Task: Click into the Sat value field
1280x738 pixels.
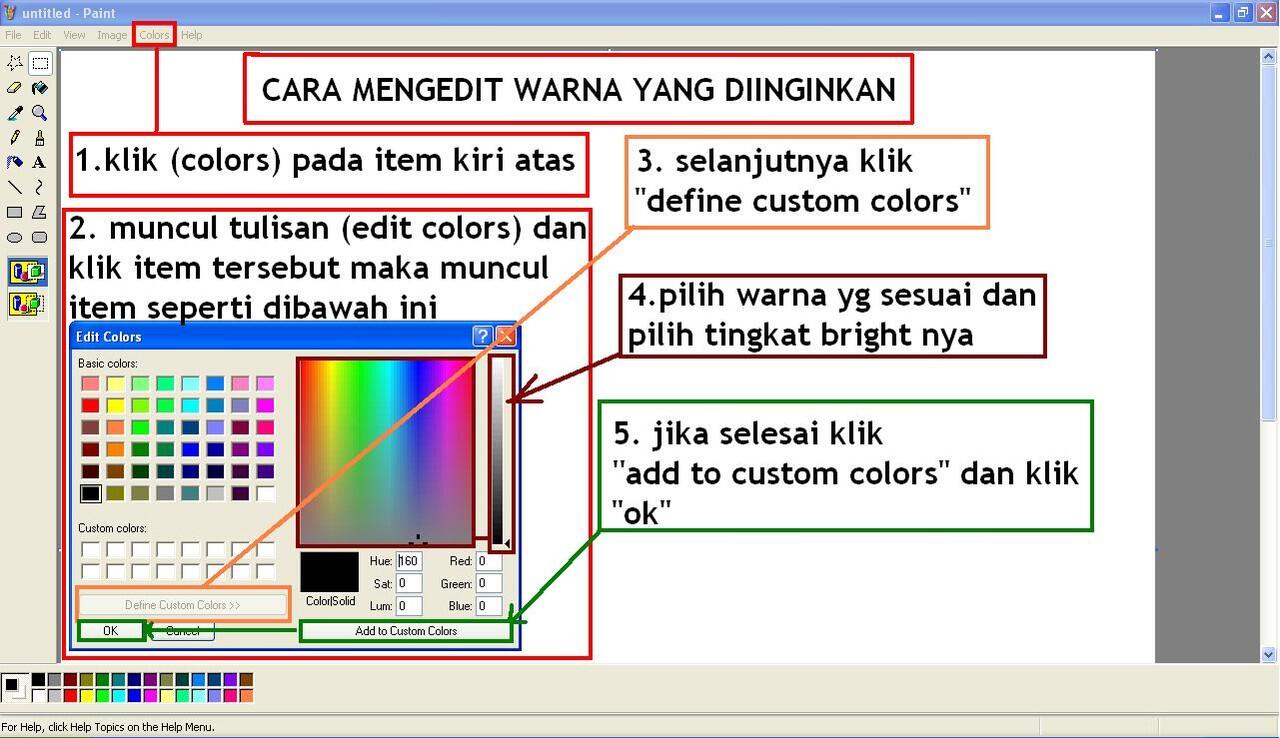Action: click(x=409, y=583)
